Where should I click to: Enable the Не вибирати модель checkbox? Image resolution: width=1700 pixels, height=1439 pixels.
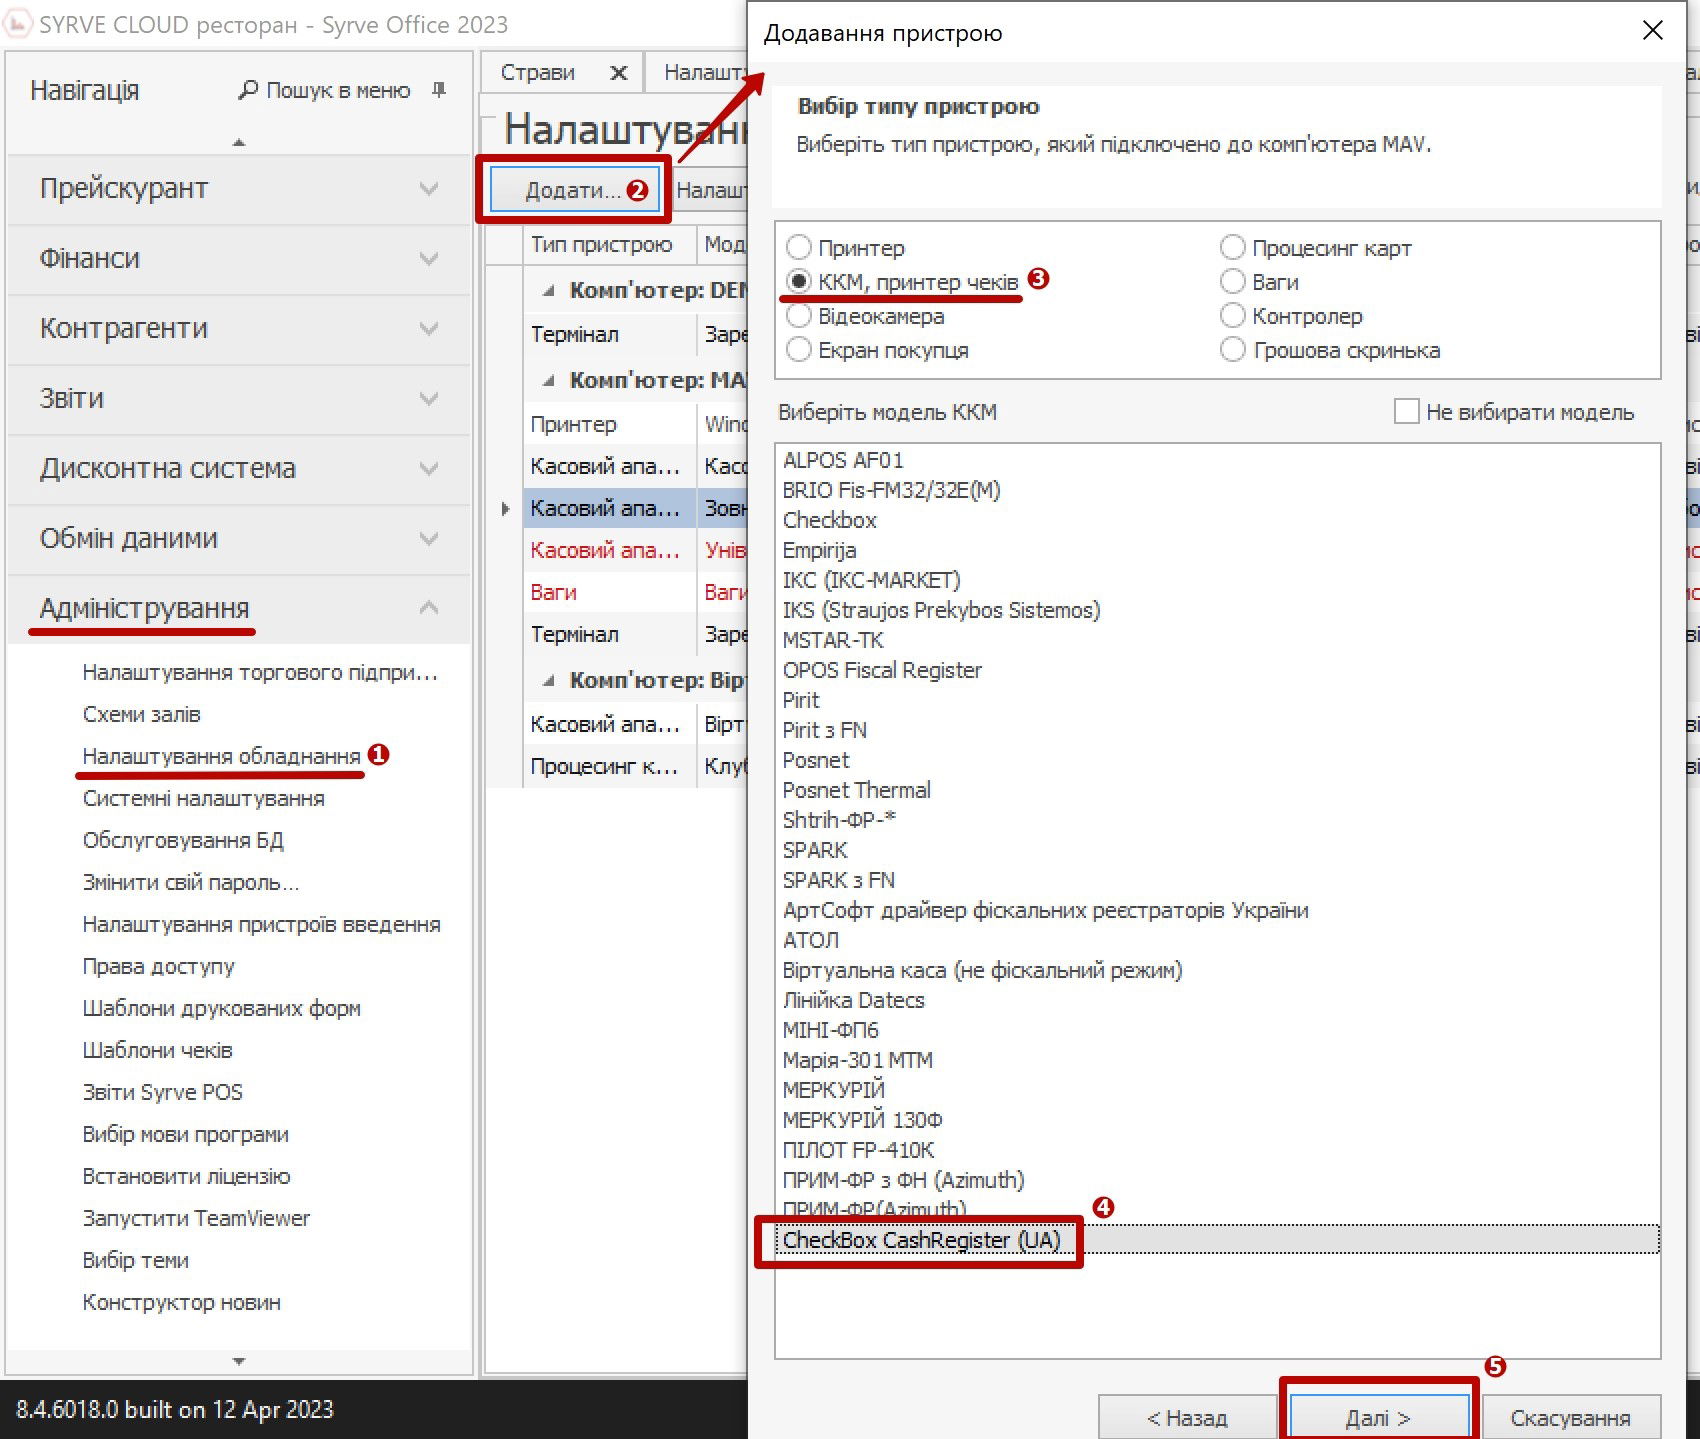(x=1406, y=411)
